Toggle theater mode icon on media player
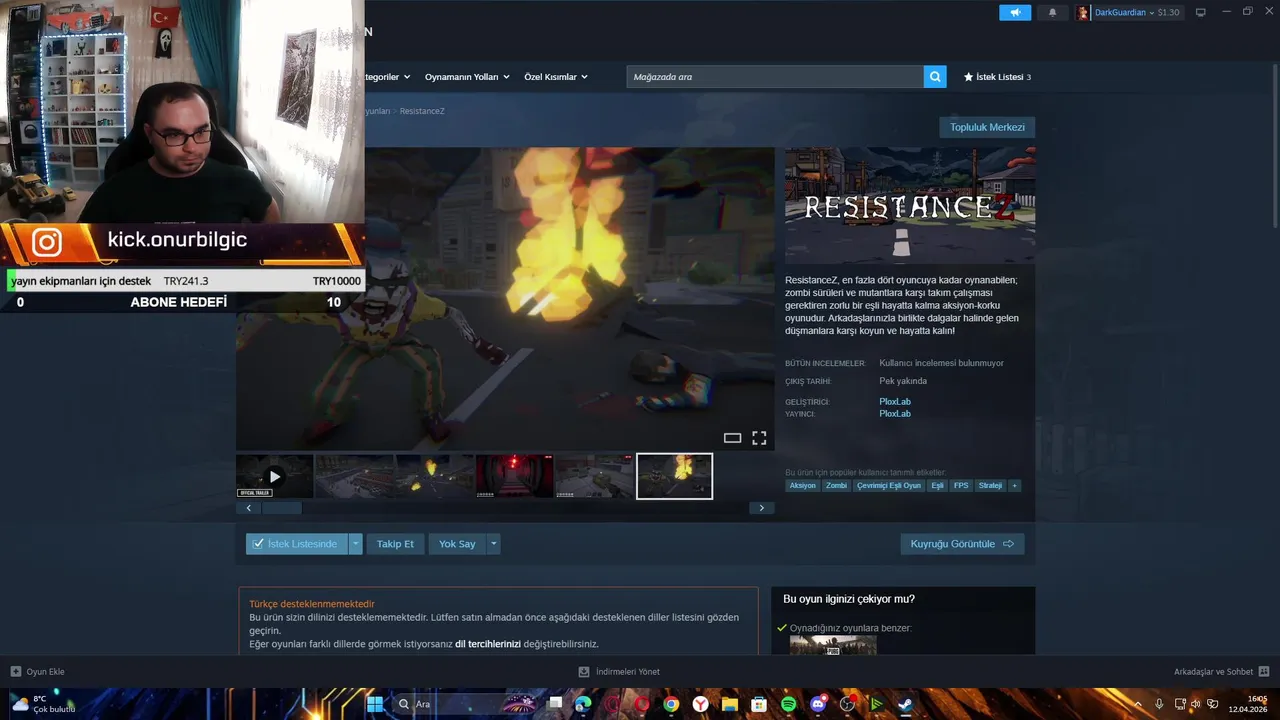The width and height of the screenshot is (1280, 720). click(732, 438)
